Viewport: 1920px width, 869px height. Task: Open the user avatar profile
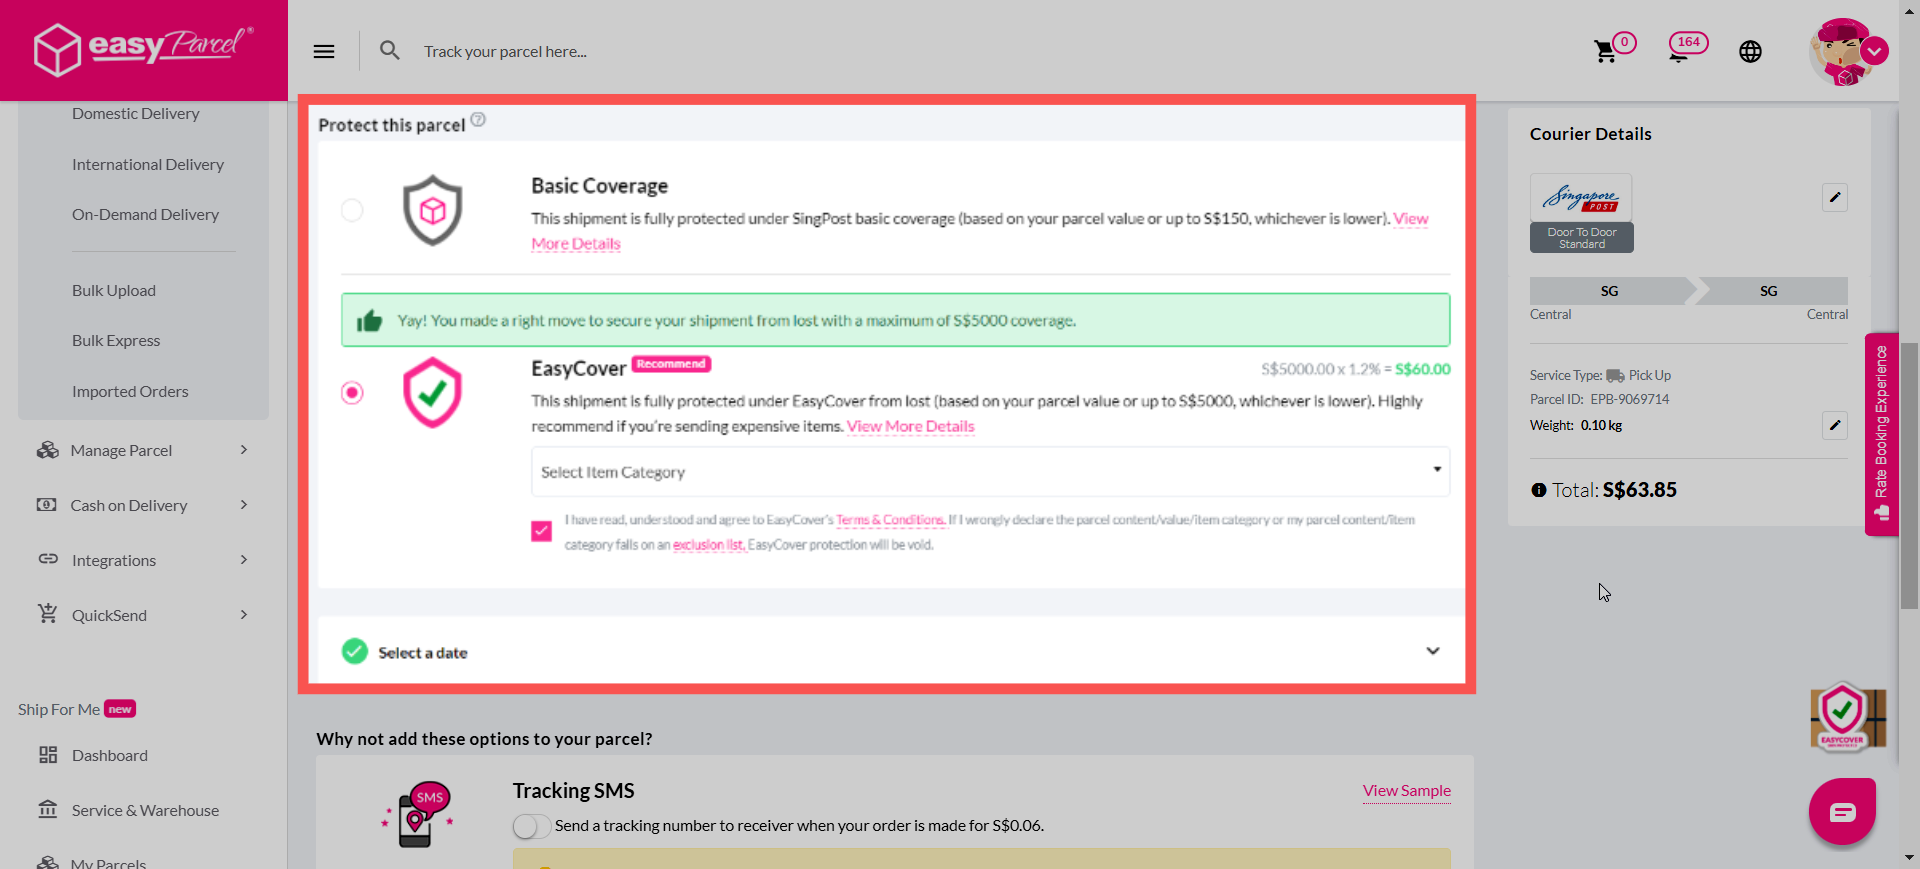(1840, 52)
